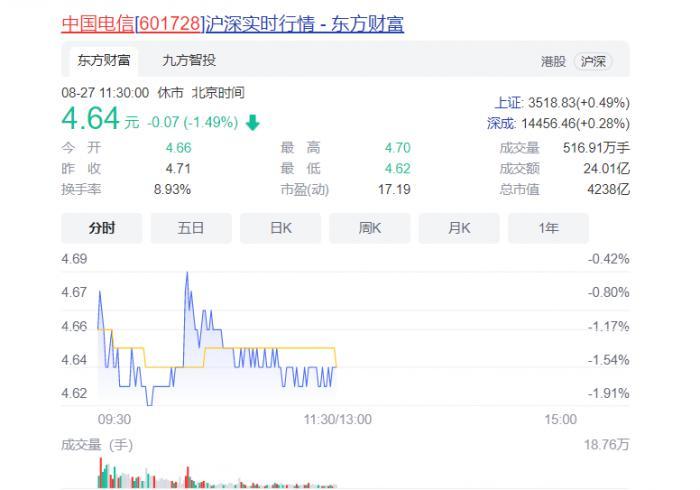The width and height of the screenshot is (700, 490).
Task: Click the -0.42% axis label
Action: [x=608, y=259]
